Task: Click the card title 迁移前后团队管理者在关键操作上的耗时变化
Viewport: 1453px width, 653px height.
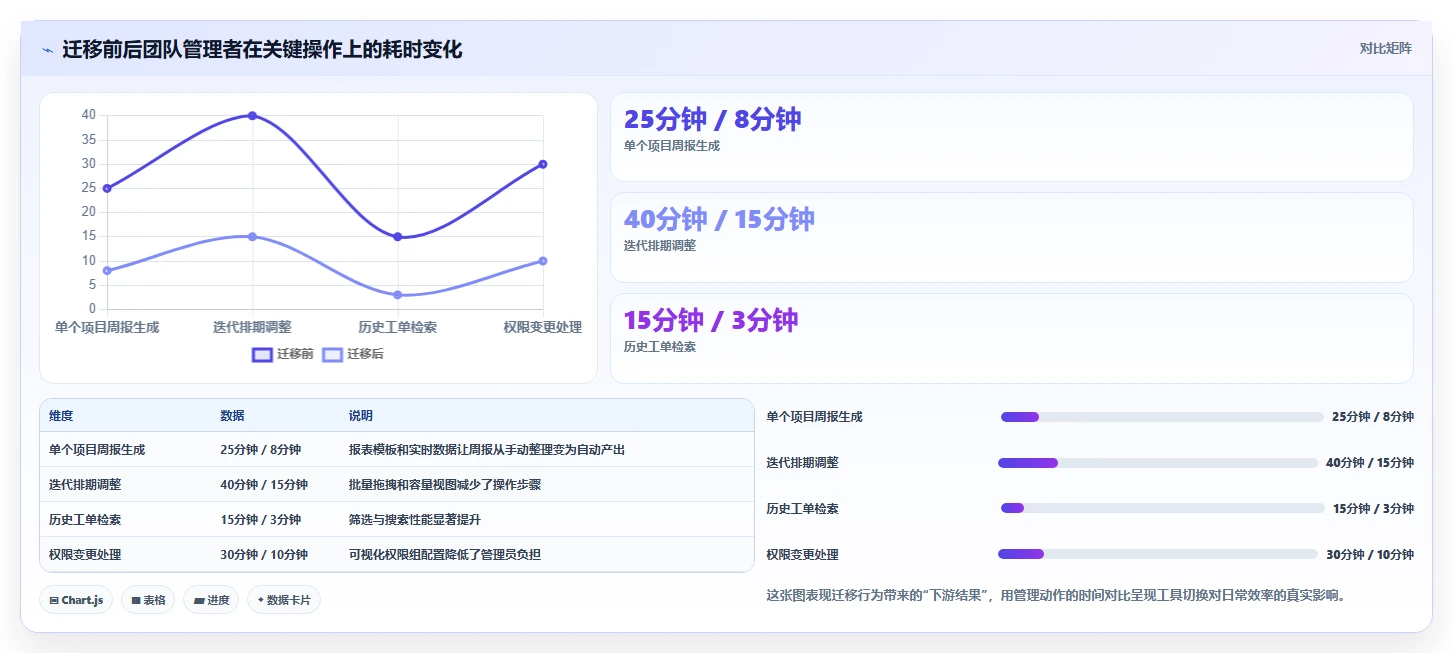Action: click(262, 50)
